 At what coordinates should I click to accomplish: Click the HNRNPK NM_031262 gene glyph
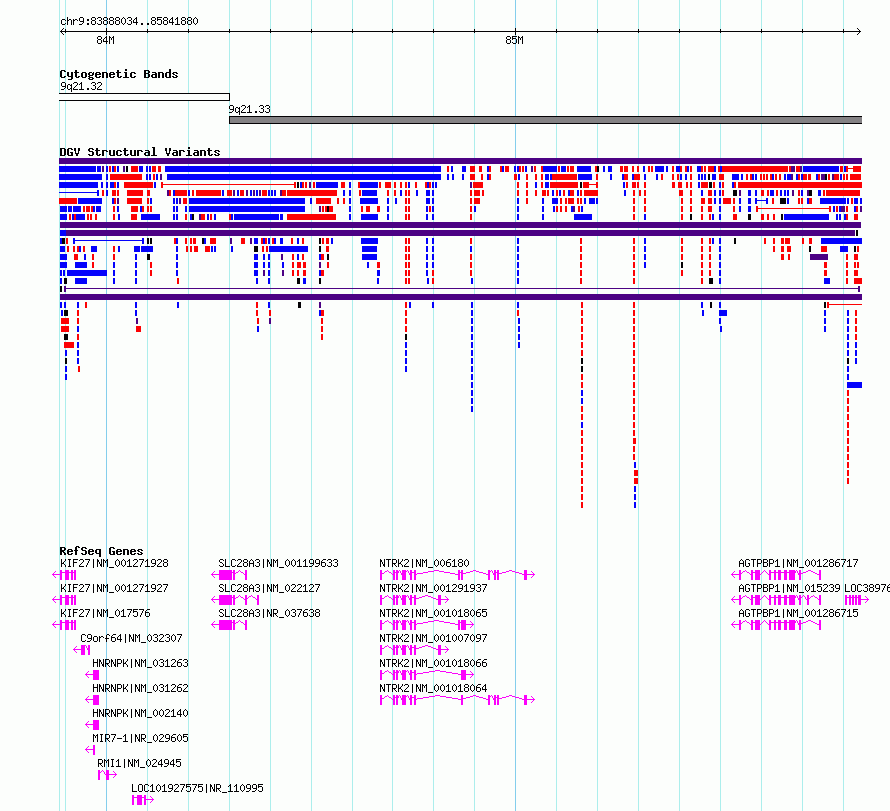tap(92, 700)
